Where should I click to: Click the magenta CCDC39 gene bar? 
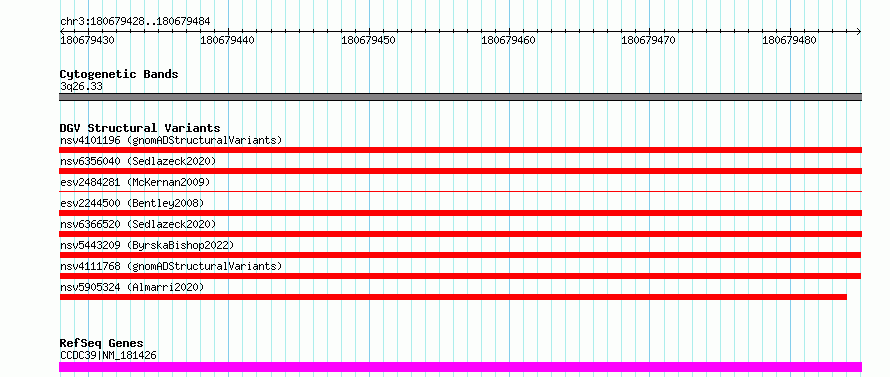click(x=460, y=367)
